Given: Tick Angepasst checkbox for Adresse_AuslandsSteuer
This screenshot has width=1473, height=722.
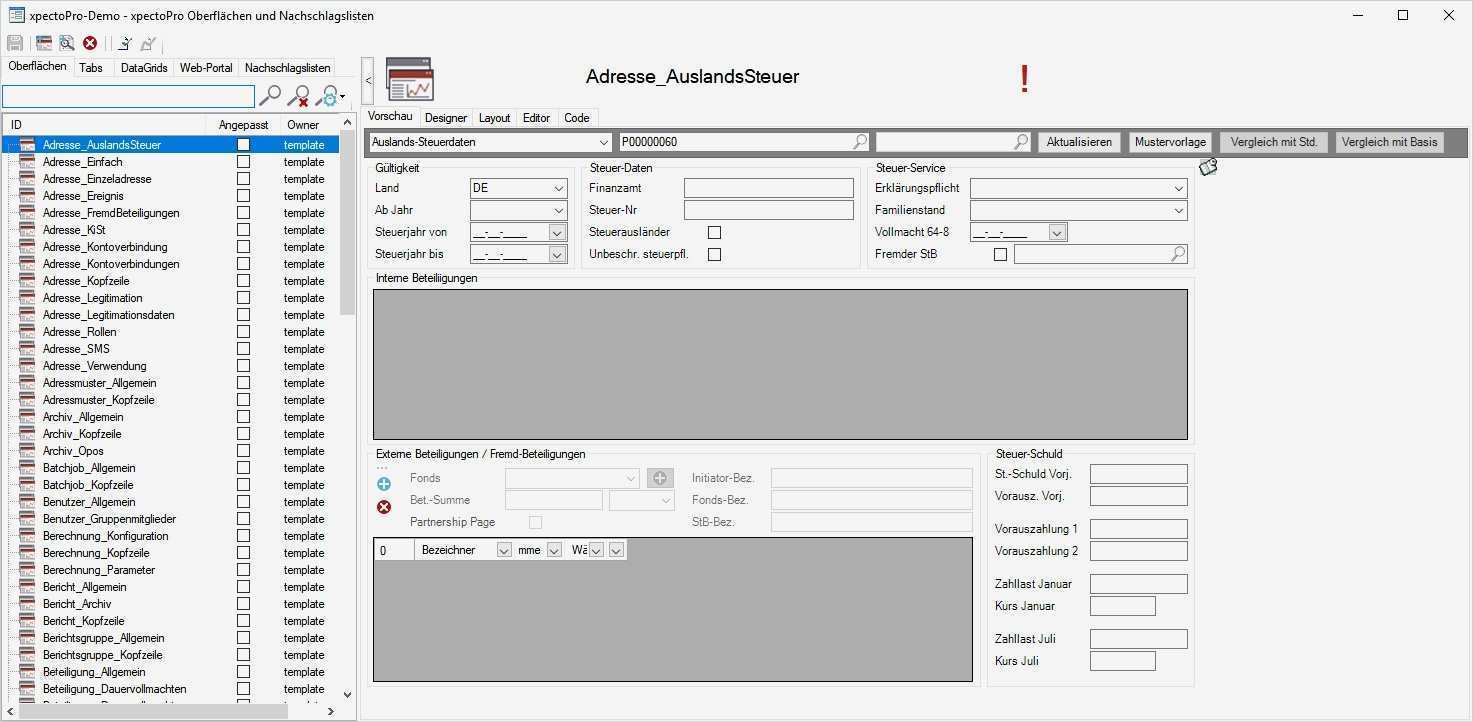Looking at the screenshot, I should (243, 145).
